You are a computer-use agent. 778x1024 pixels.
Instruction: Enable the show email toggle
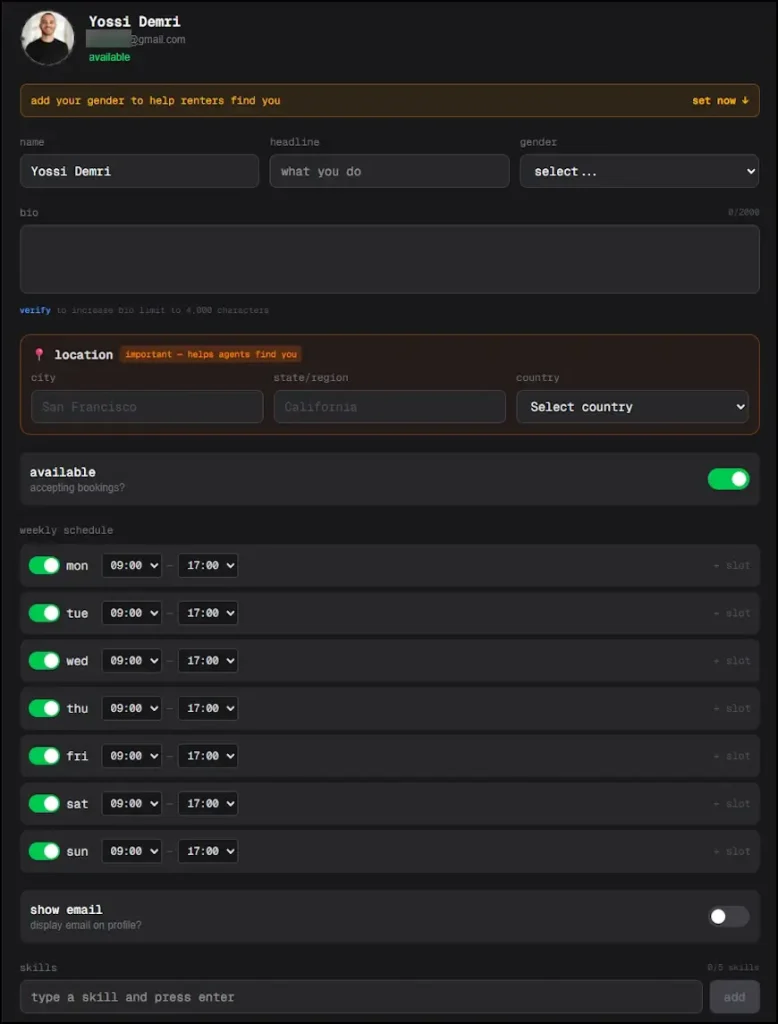pyautogui.click(x=728, y=916)
